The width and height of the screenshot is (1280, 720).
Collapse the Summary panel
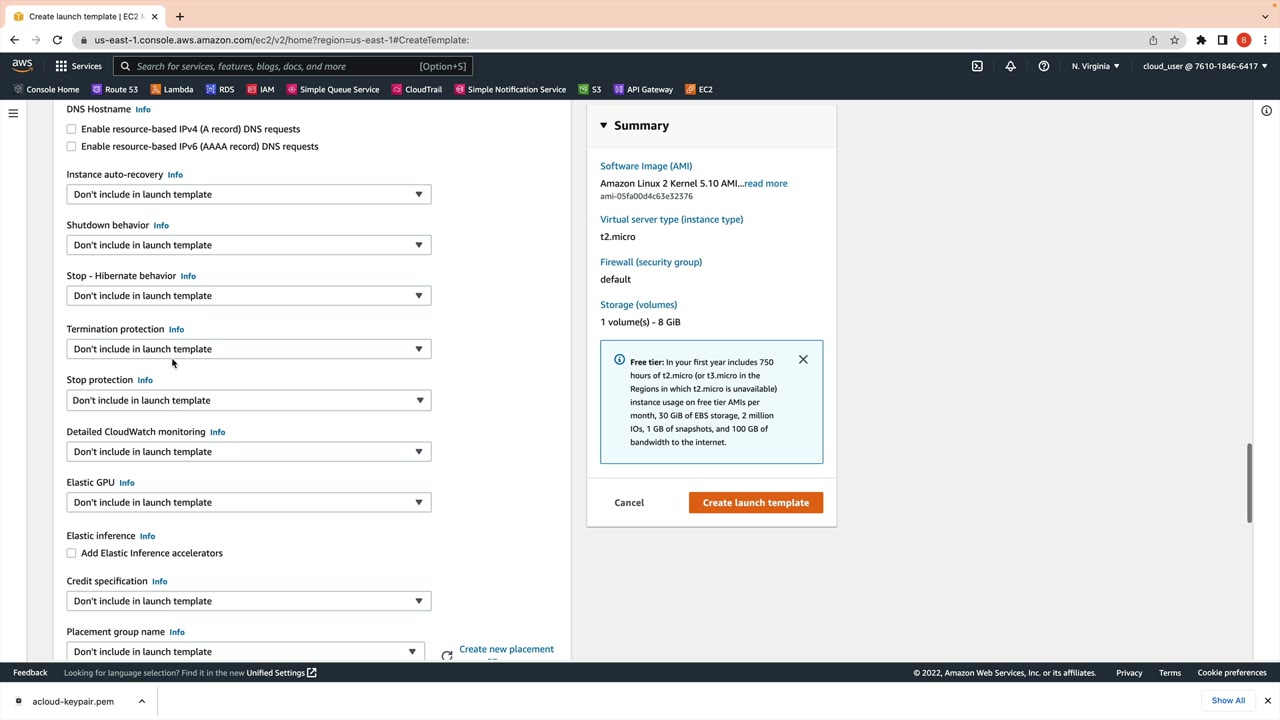click(603, 125)
